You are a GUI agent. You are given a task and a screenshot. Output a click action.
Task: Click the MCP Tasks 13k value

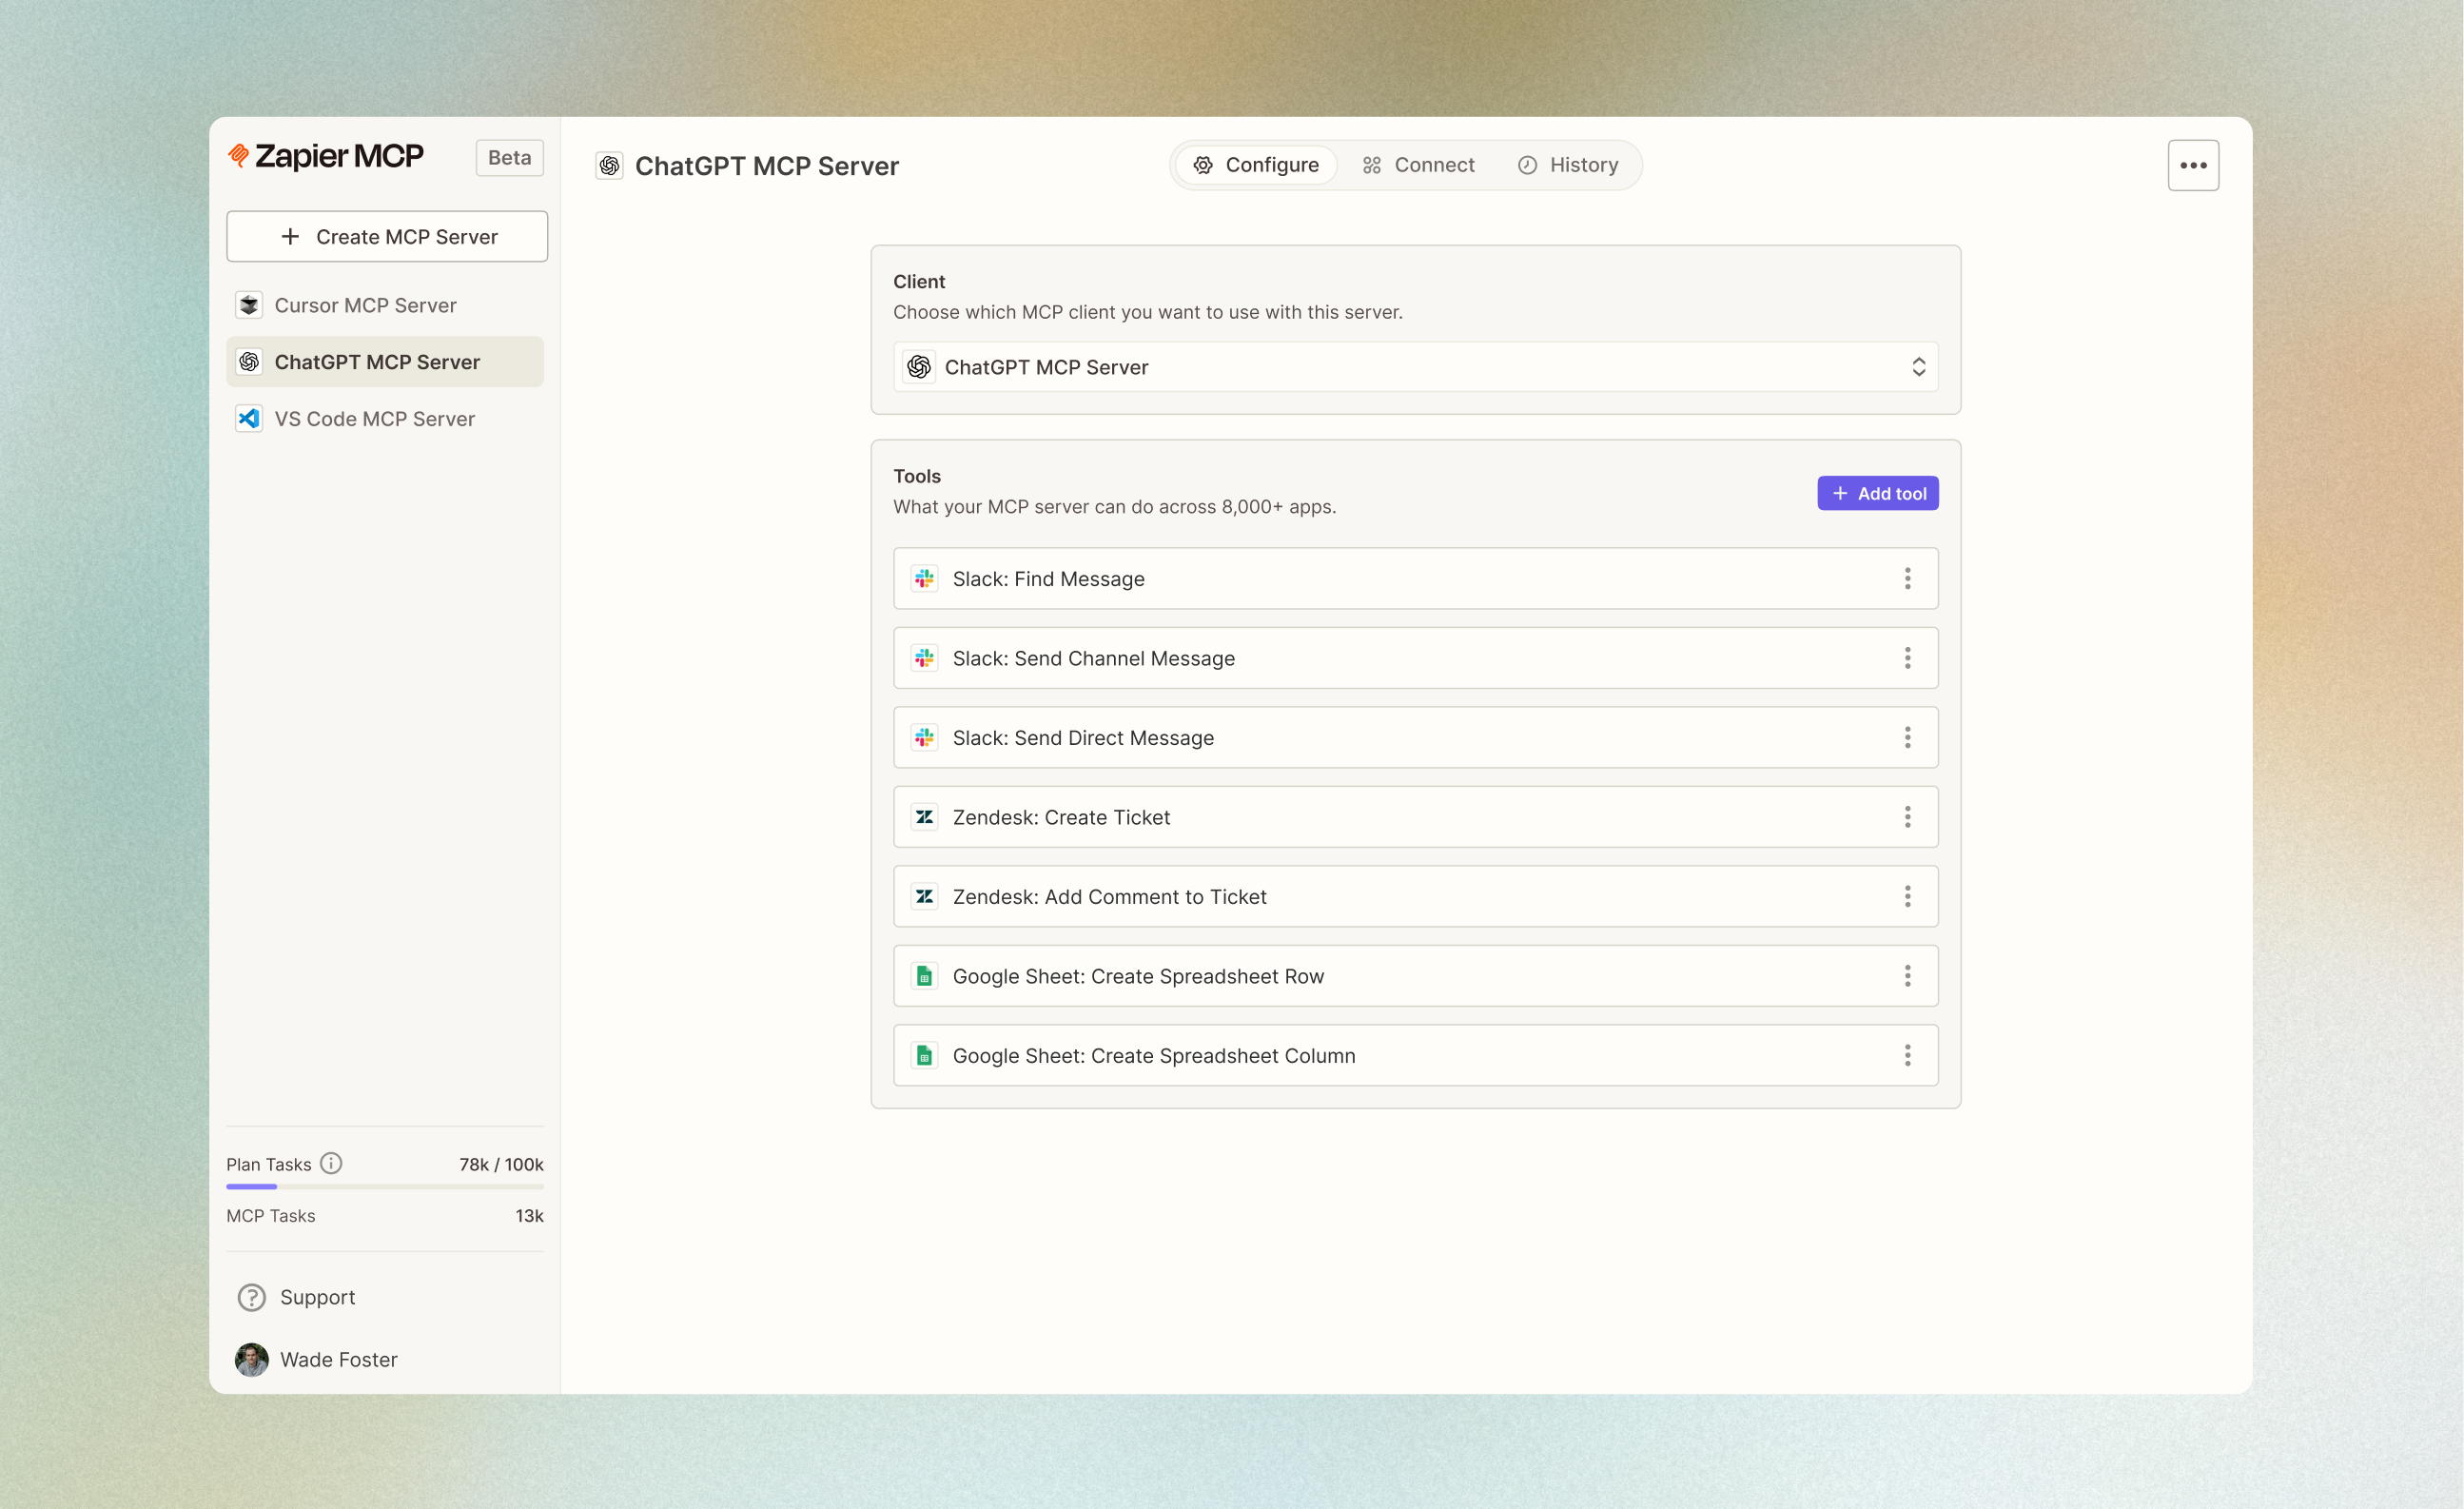tap(529, 1216)
